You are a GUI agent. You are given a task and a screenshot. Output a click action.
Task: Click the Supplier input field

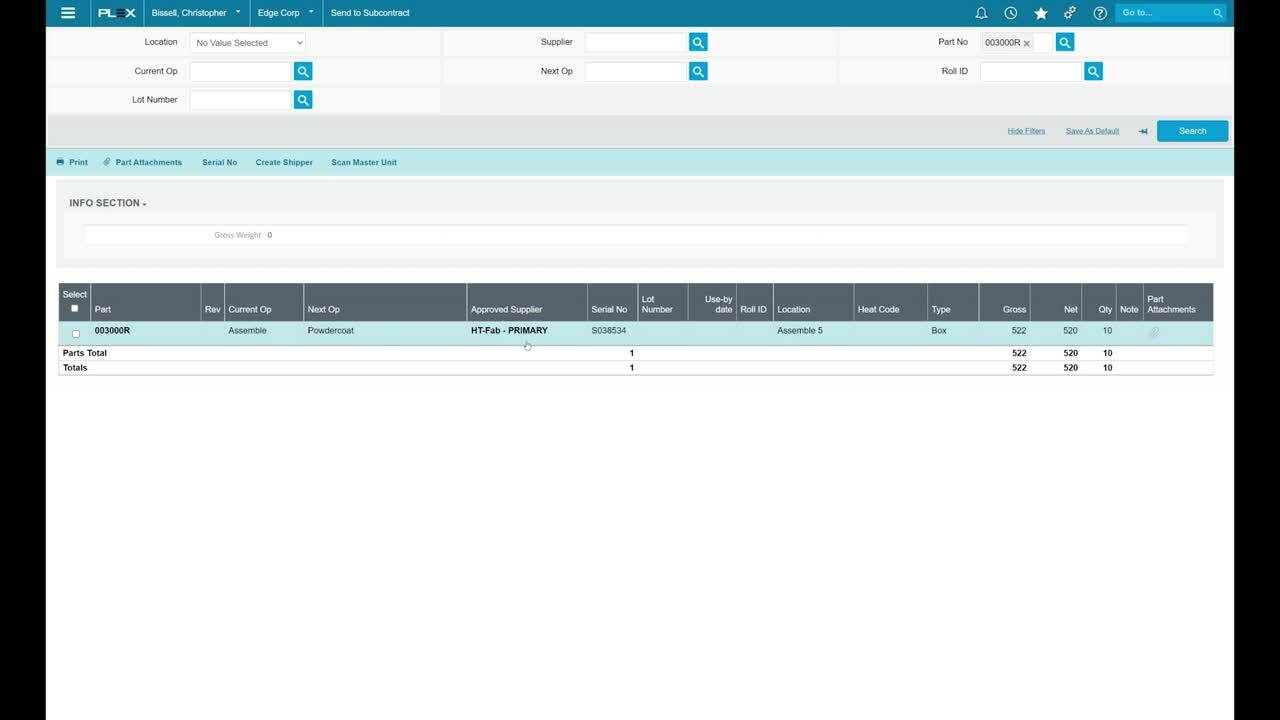point(636,42)
